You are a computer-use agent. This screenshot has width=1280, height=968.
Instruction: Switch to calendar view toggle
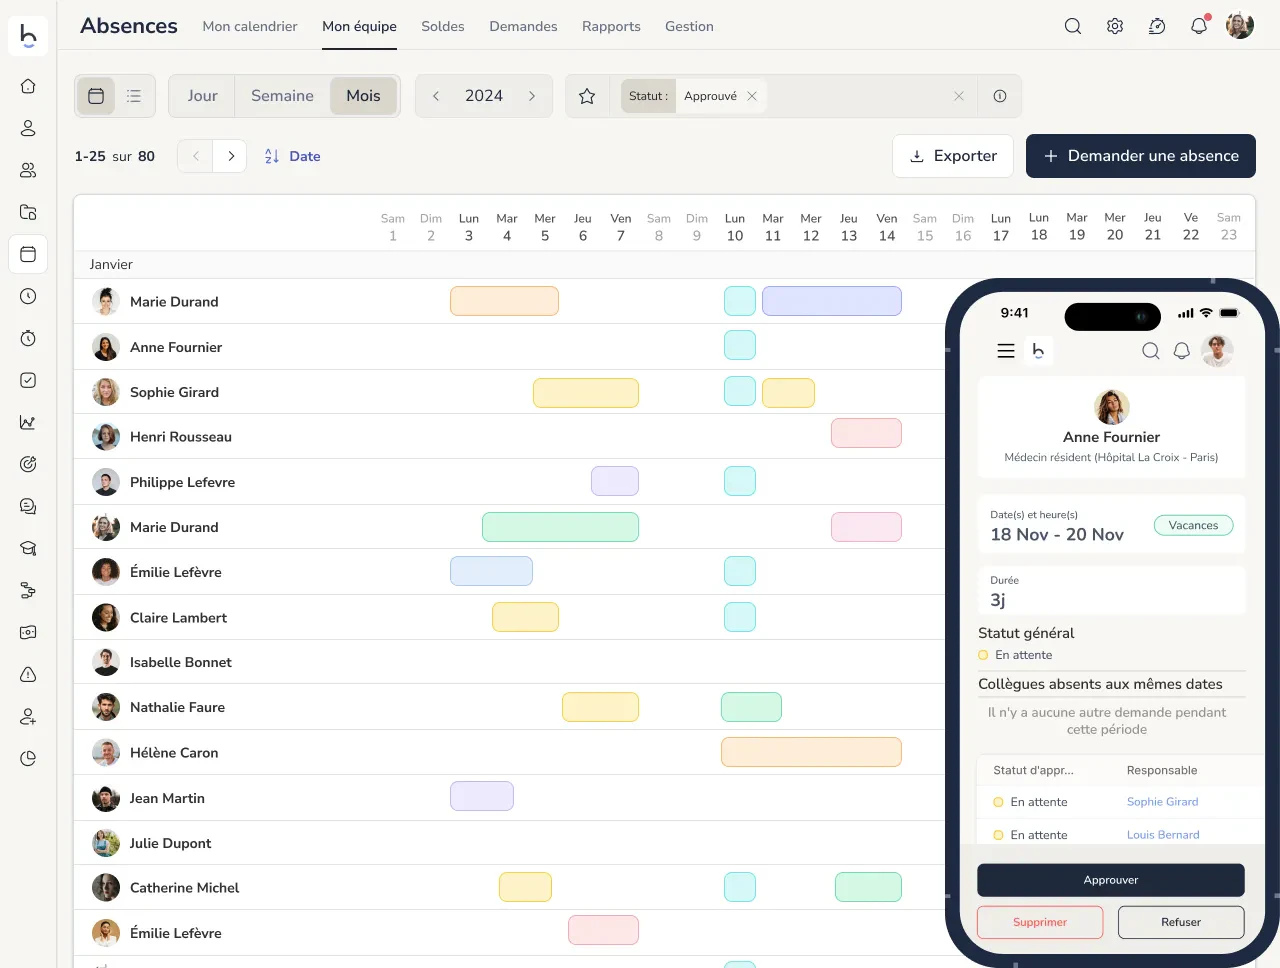96,96
